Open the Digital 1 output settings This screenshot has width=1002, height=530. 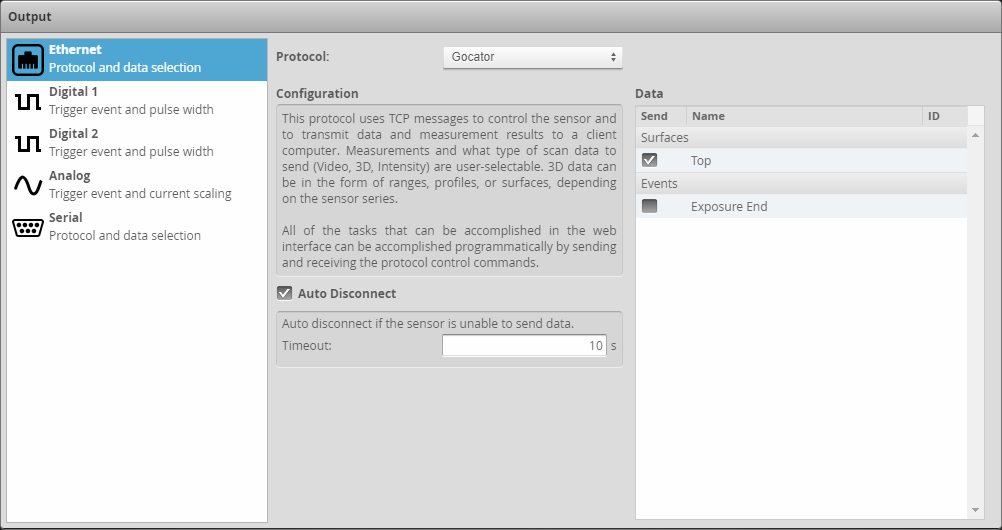130,101
